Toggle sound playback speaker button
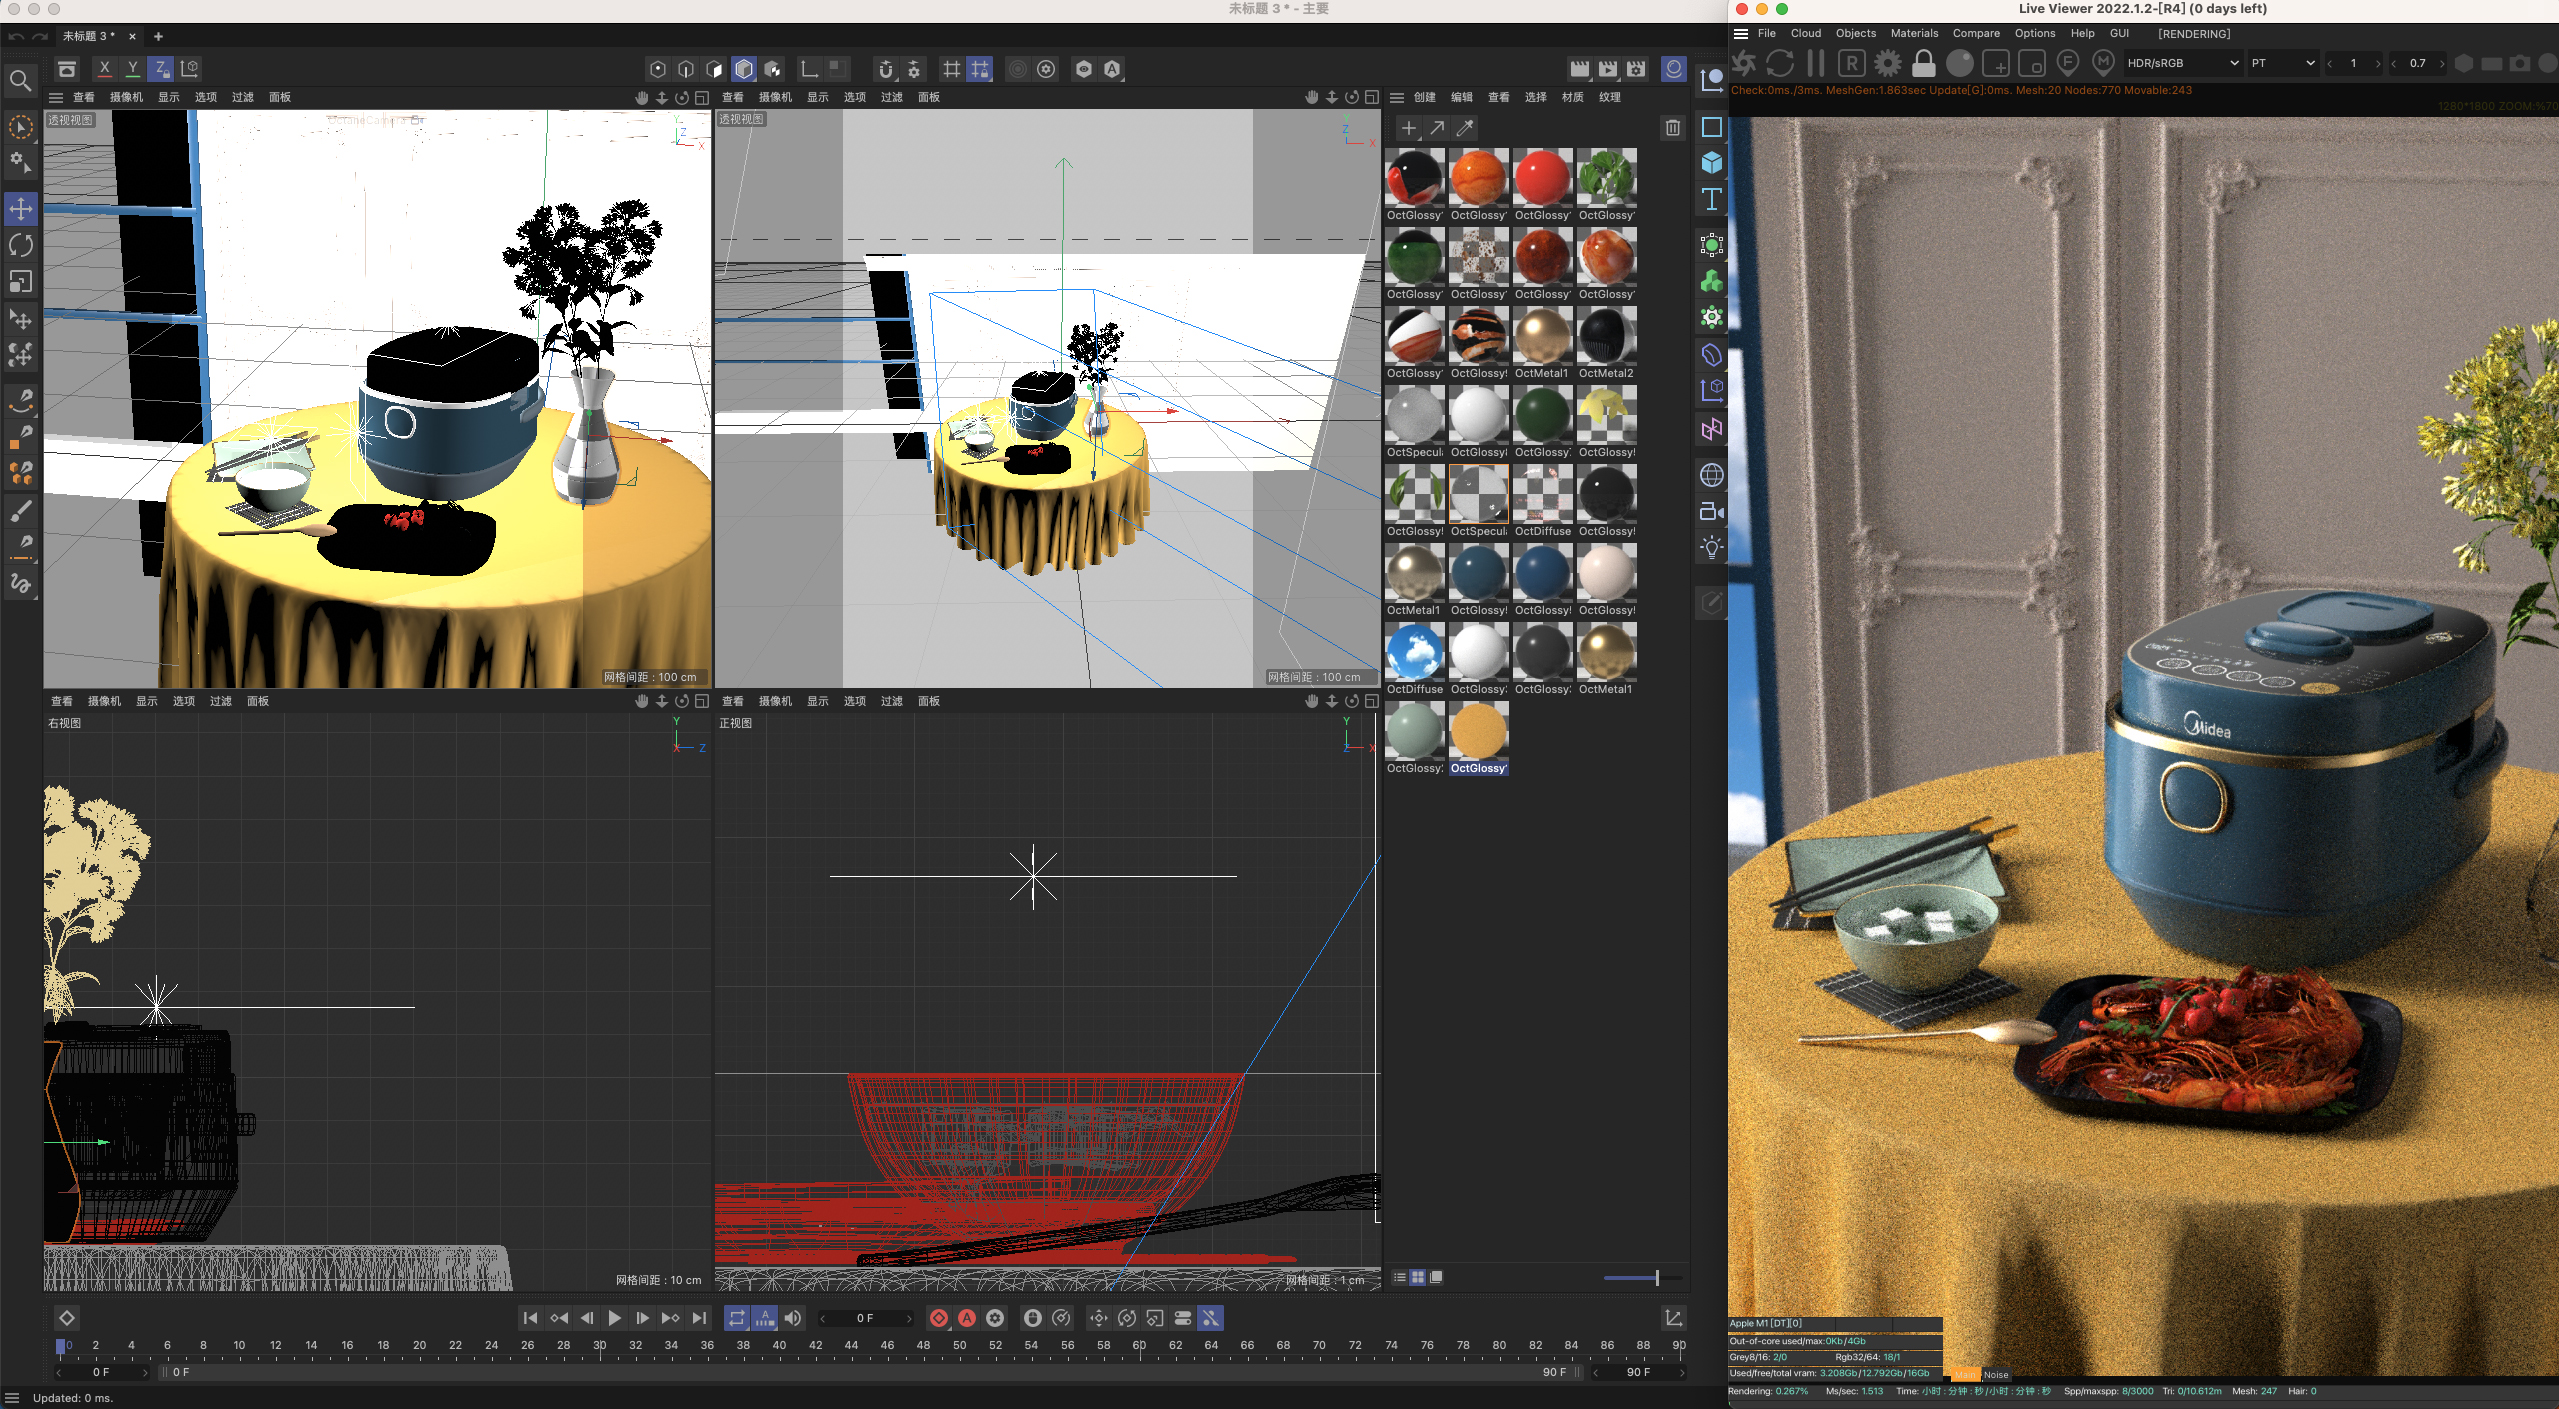Image resolution: width=2559 pixels, height=1409 pixels. 793,1318
